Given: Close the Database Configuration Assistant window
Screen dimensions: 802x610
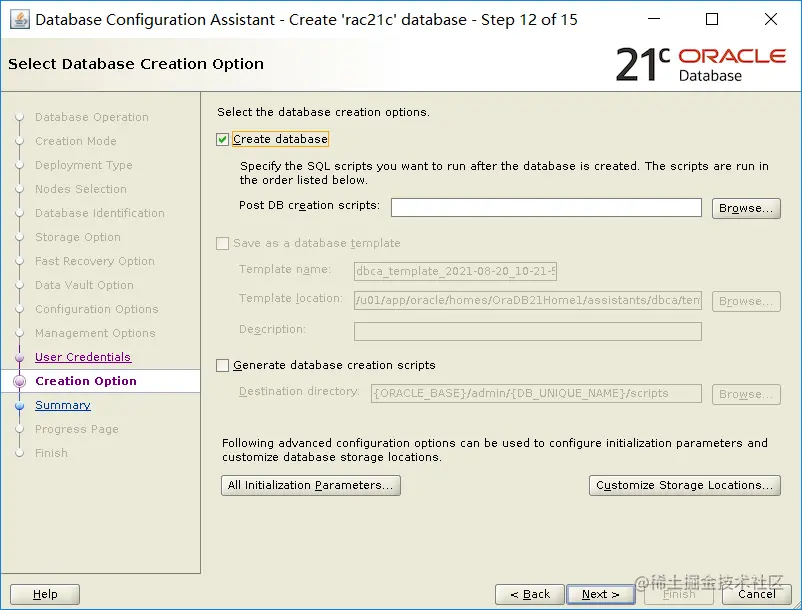Looking at the screenshot, I should [770, 19].
